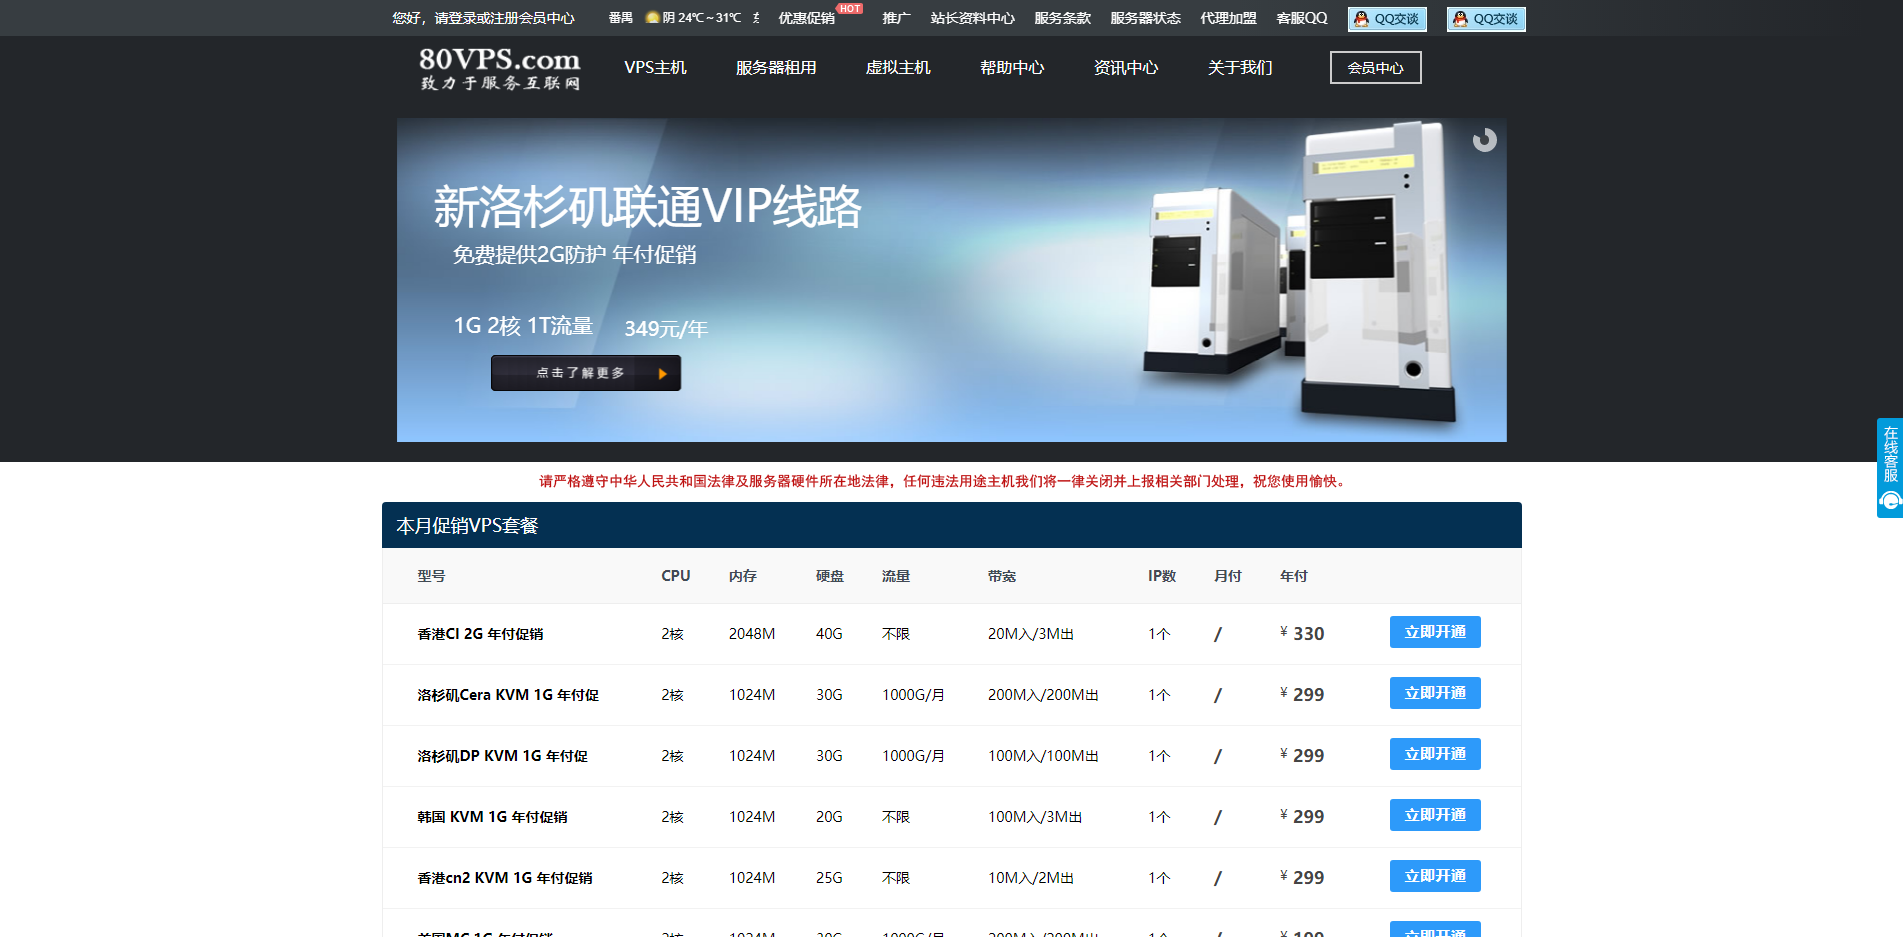
Task: Click the weather forecast cloud icon
Action: pos(652,18)
